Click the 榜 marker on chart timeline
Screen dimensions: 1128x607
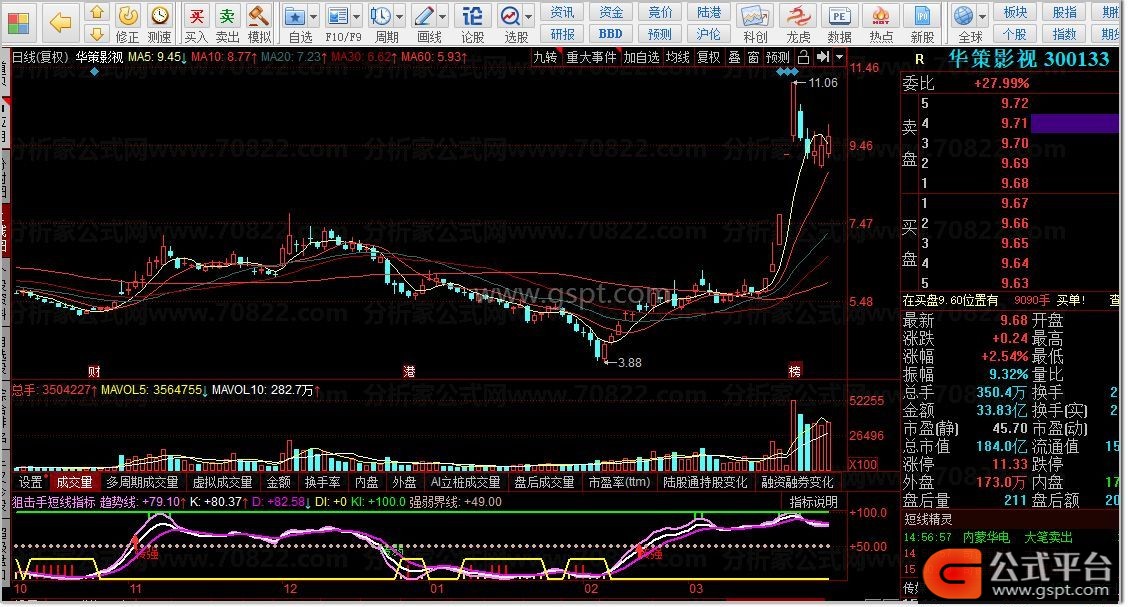pyautogui.click(x=795, y=371)
